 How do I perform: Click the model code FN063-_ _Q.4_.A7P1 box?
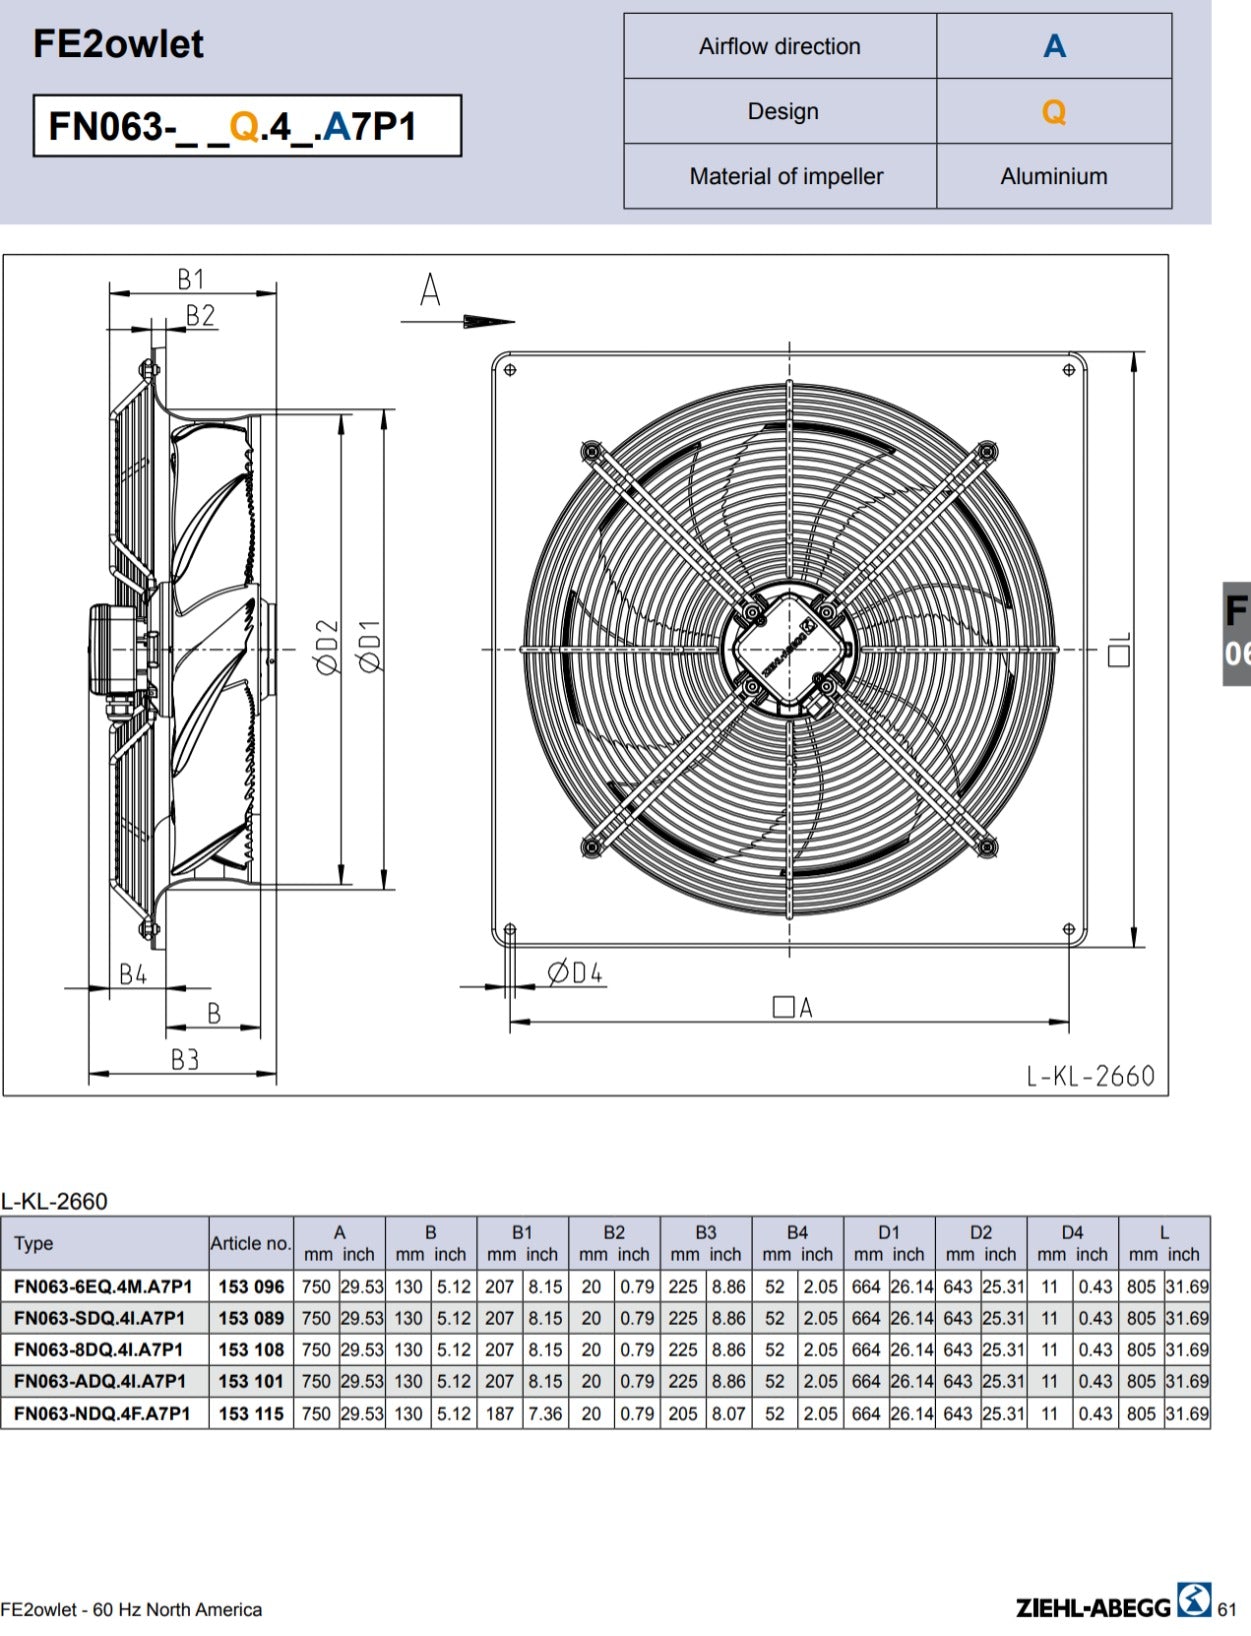click(247, 126)
